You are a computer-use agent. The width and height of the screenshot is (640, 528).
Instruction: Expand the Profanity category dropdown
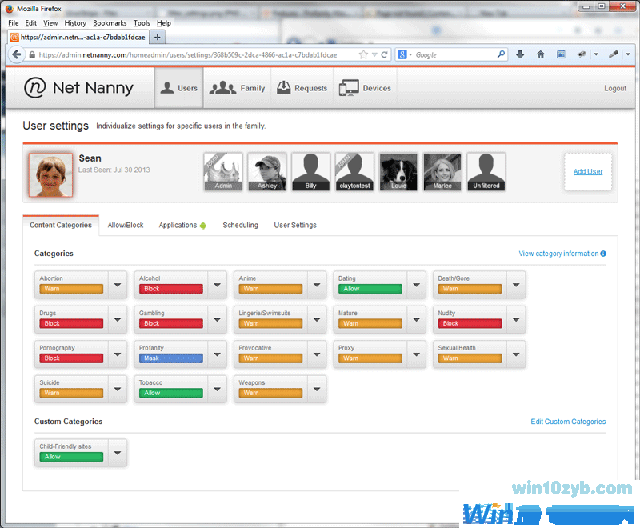pos(217,355)
